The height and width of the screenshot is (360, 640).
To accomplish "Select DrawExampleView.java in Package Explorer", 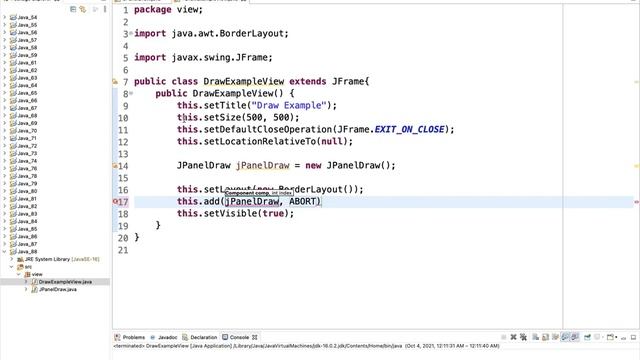I will point(65,282).
